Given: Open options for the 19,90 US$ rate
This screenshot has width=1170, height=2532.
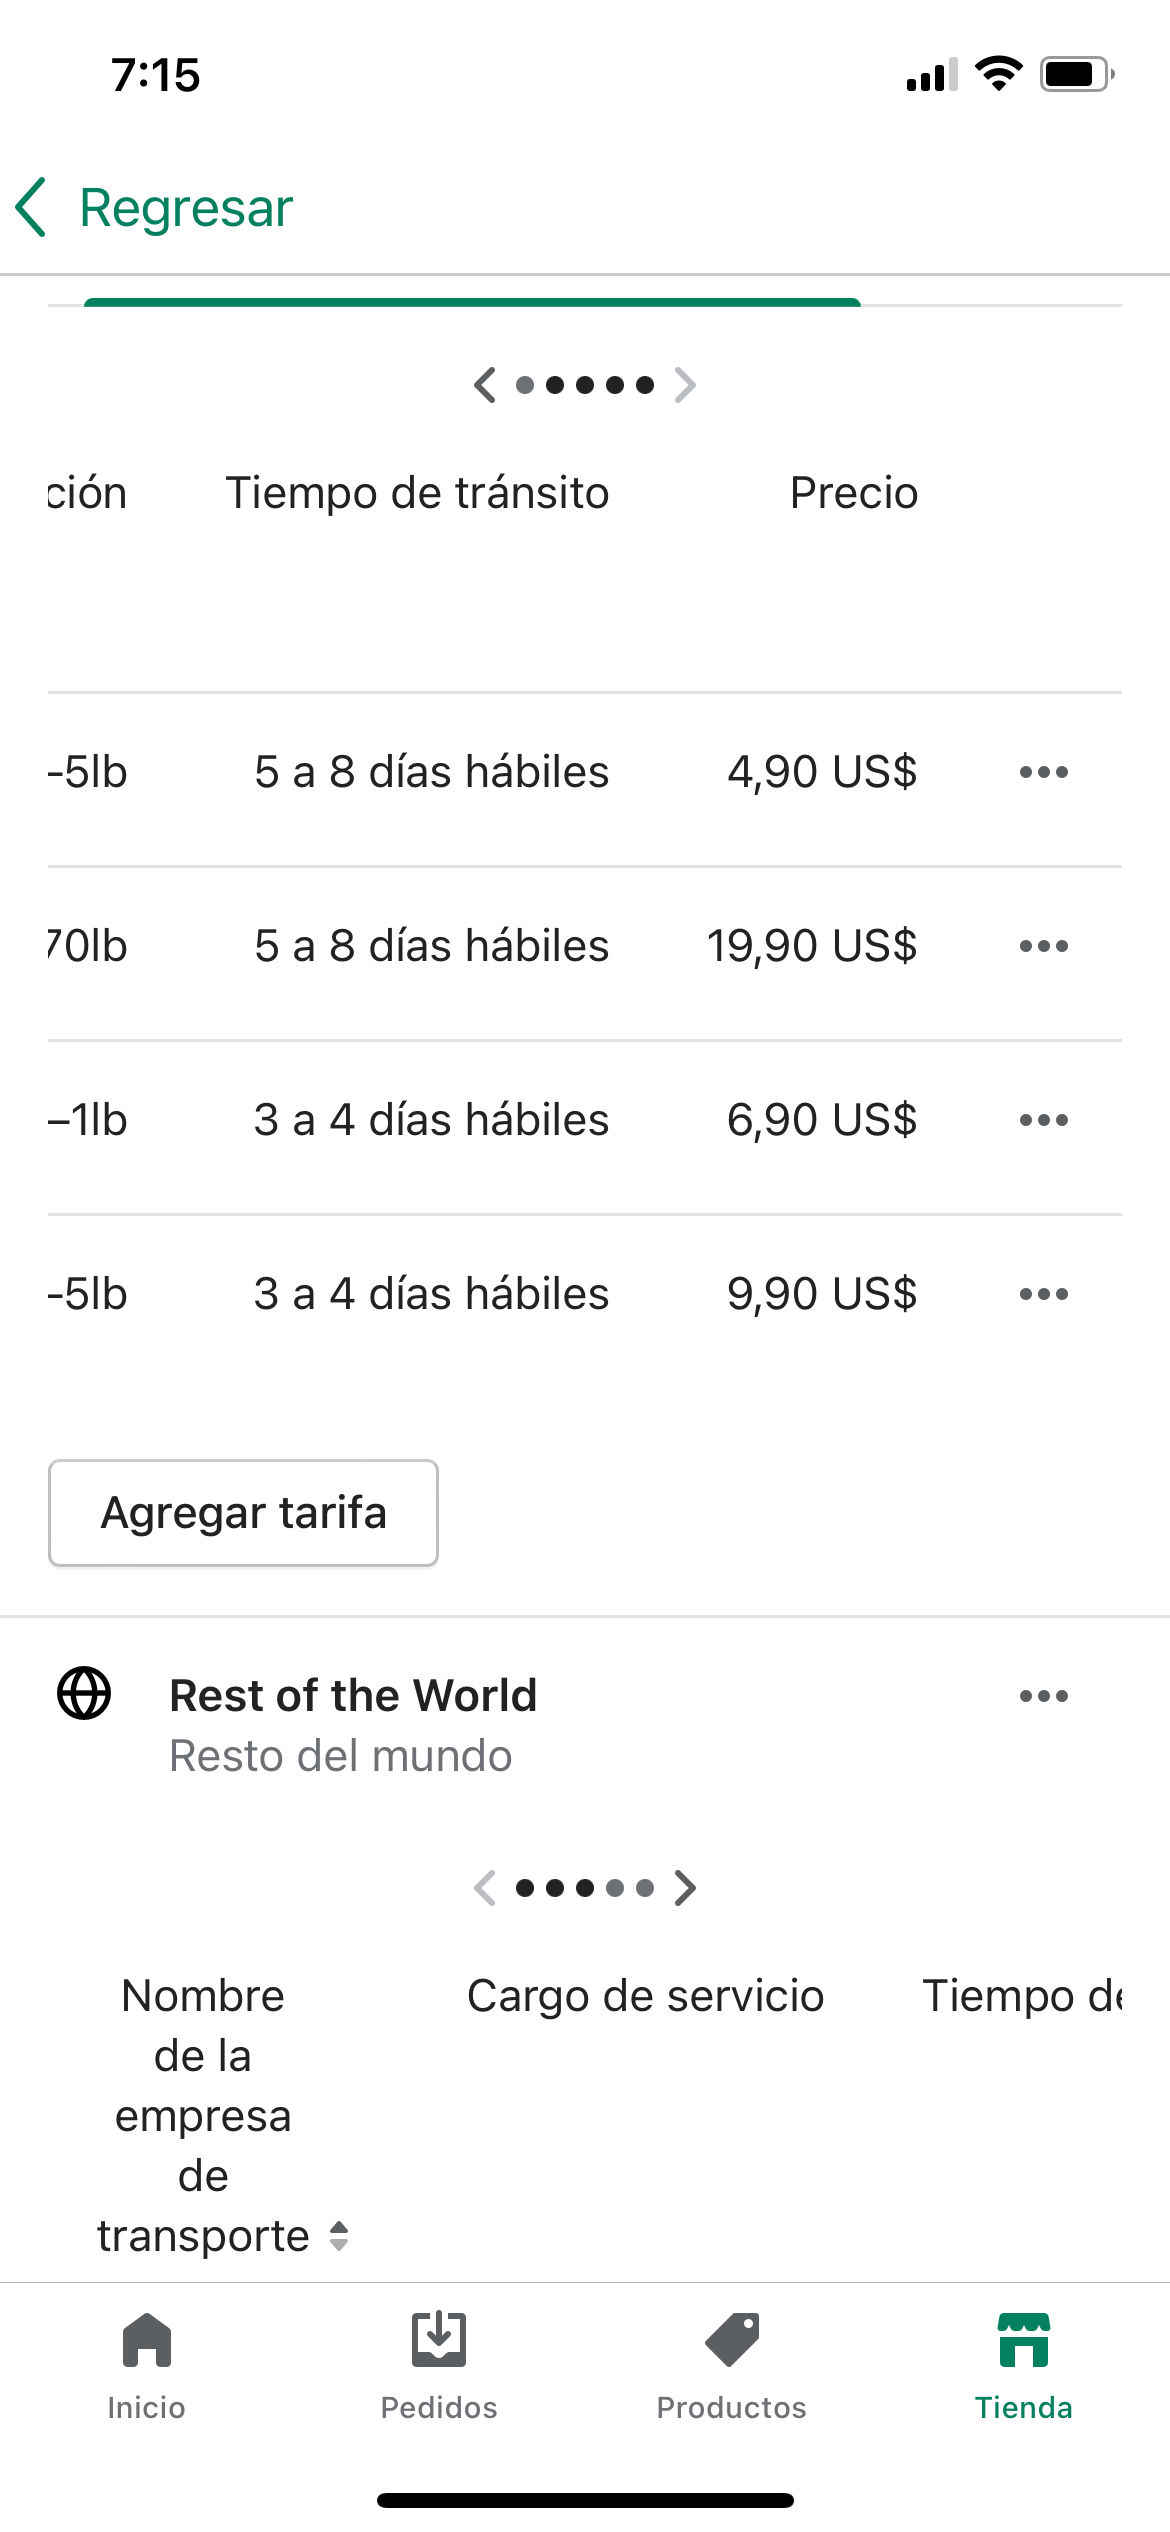Looking at the screenshot, I should point(1043,946).
